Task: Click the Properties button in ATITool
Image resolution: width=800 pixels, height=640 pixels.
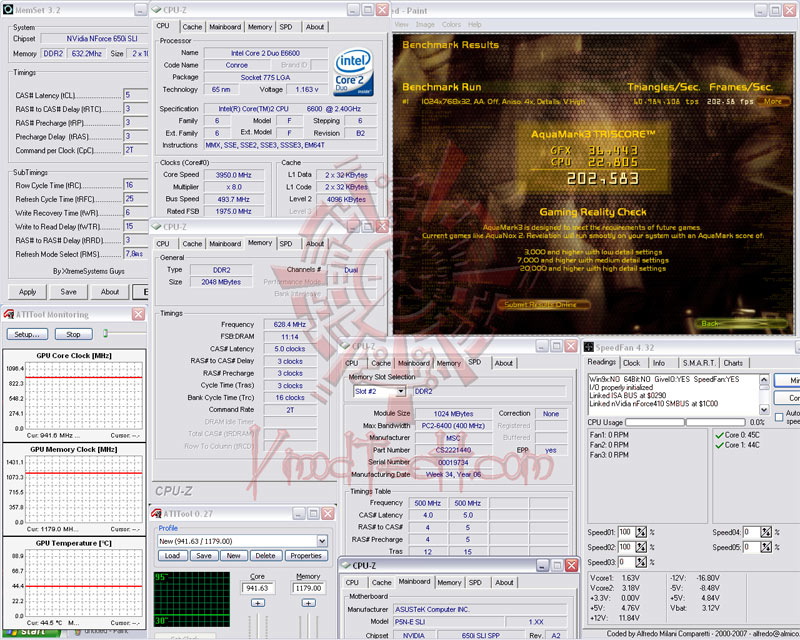Action: (x=306, y=556)
